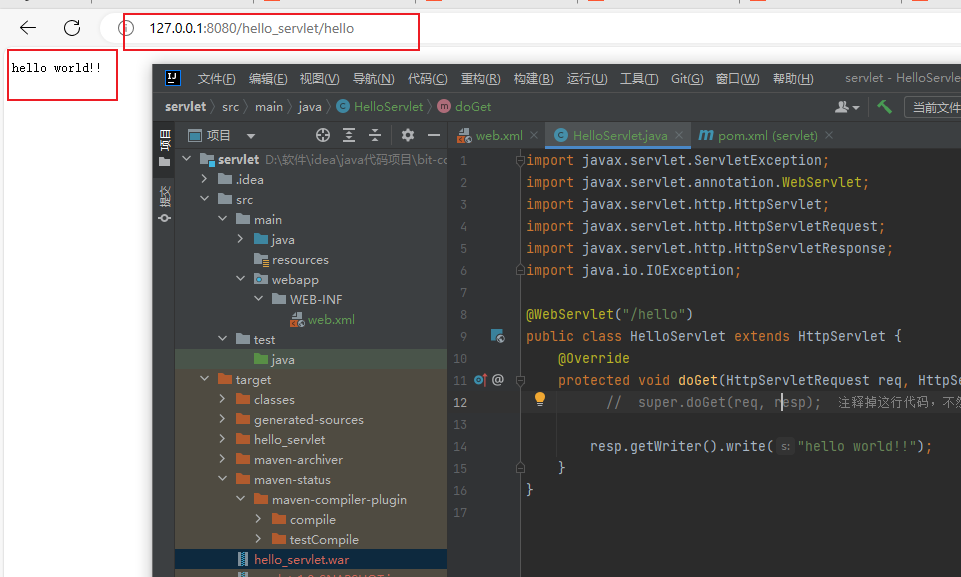Image resolution: width=961 pixels, height=577 pixels.
Task: Expand the classes folder
Action: tap(222, 399)
